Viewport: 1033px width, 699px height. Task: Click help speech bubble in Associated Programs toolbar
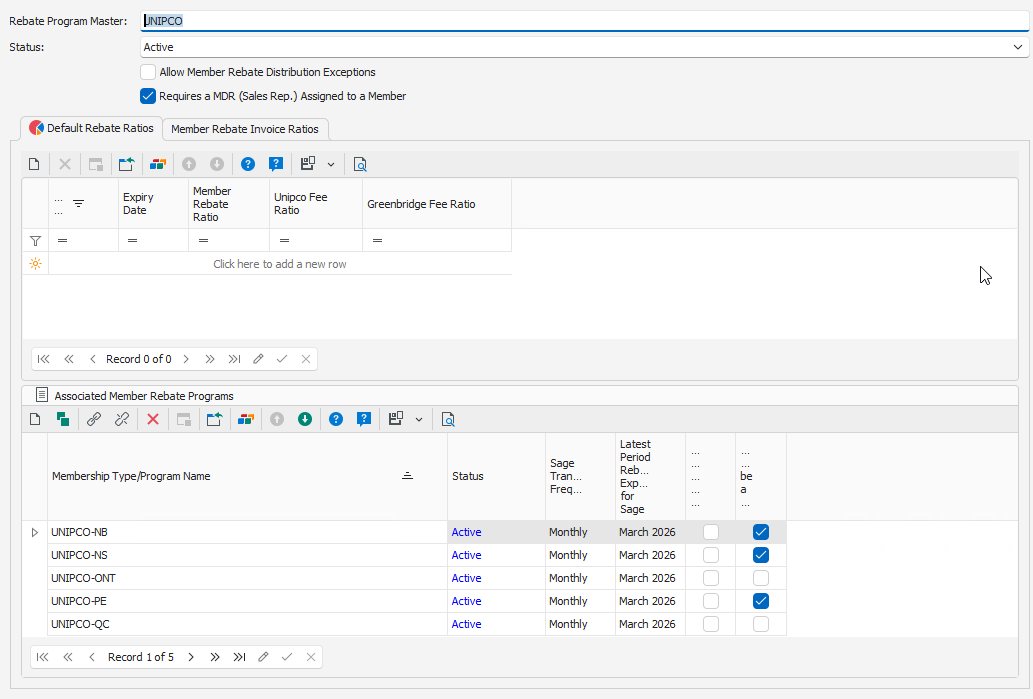pyautogui.click(x=364, y=419)
